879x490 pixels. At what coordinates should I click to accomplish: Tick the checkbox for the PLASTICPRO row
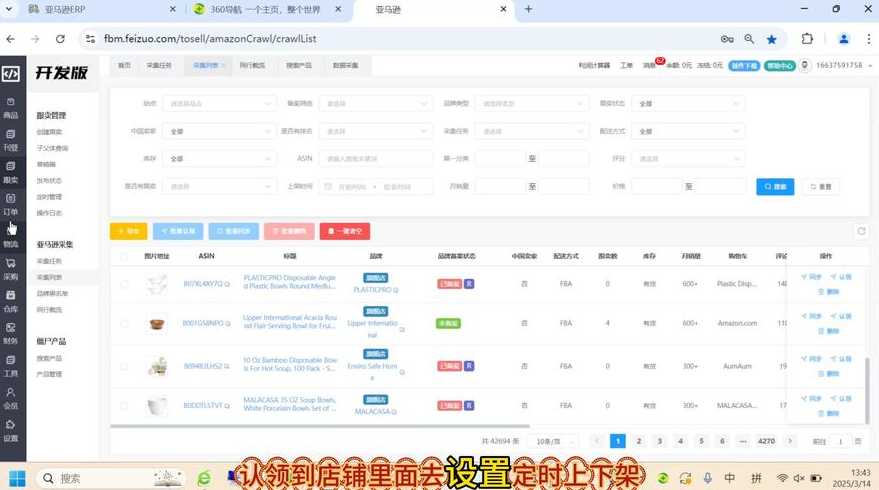click(124, 284)
